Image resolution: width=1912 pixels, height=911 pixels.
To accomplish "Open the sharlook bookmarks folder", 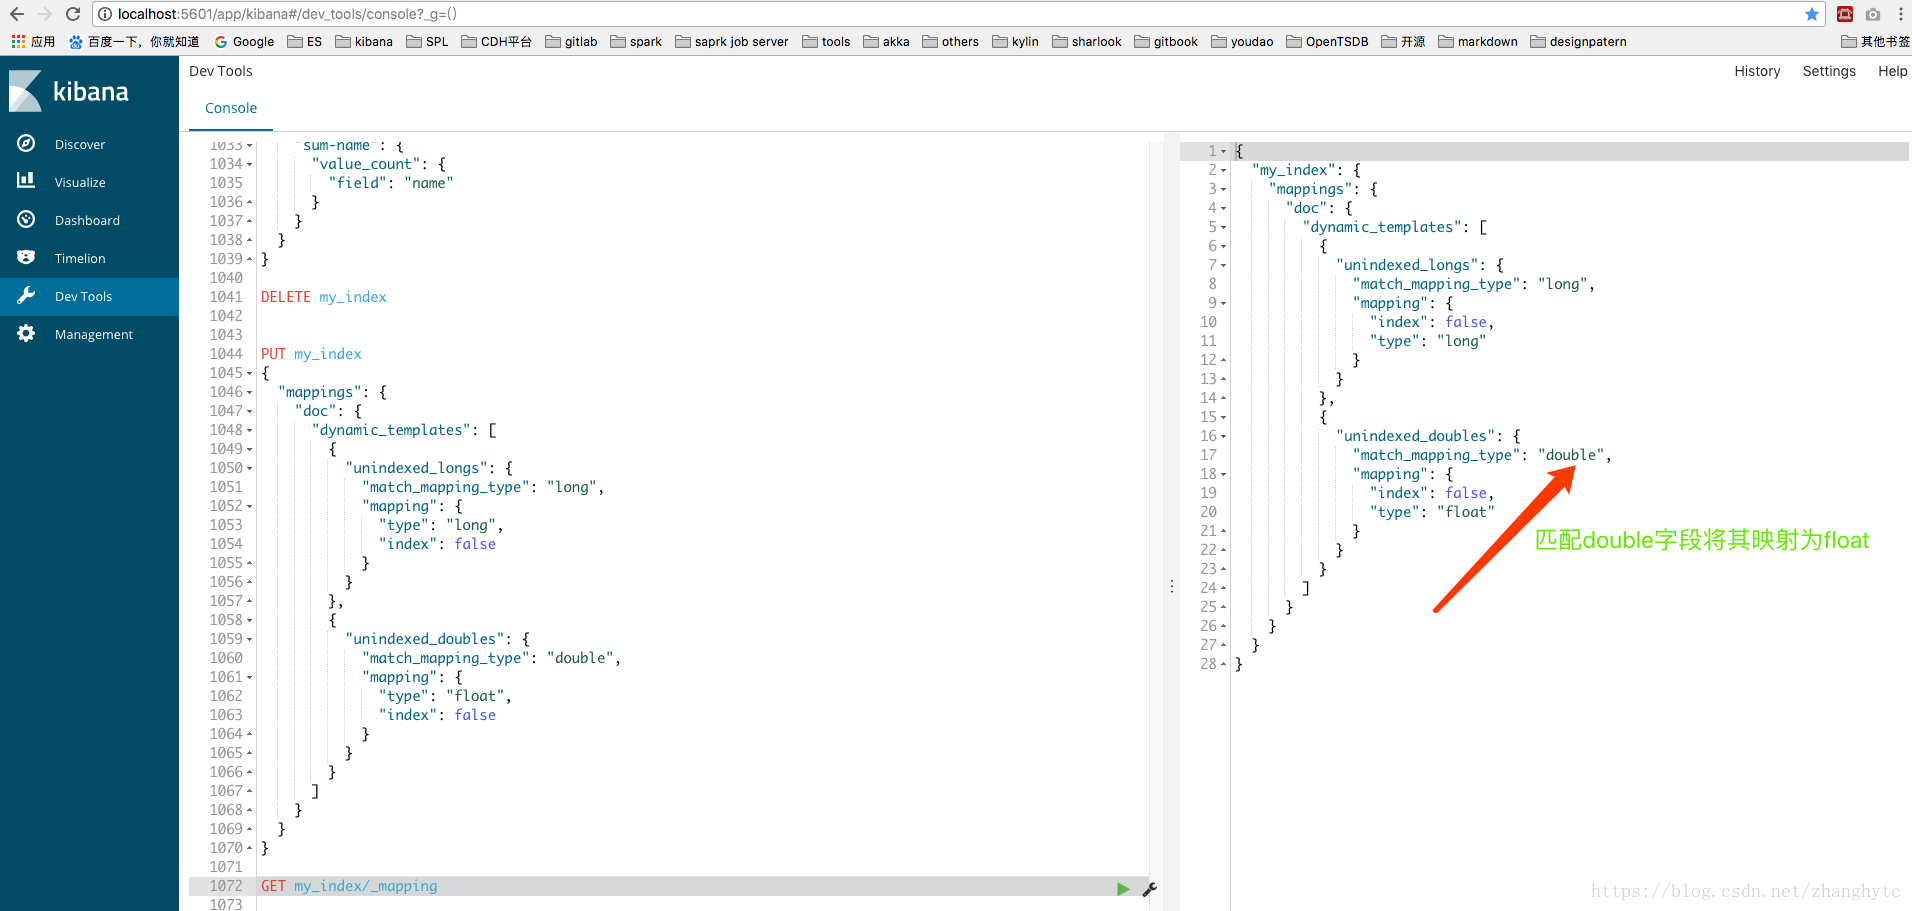I will (x=1087, y=42).
